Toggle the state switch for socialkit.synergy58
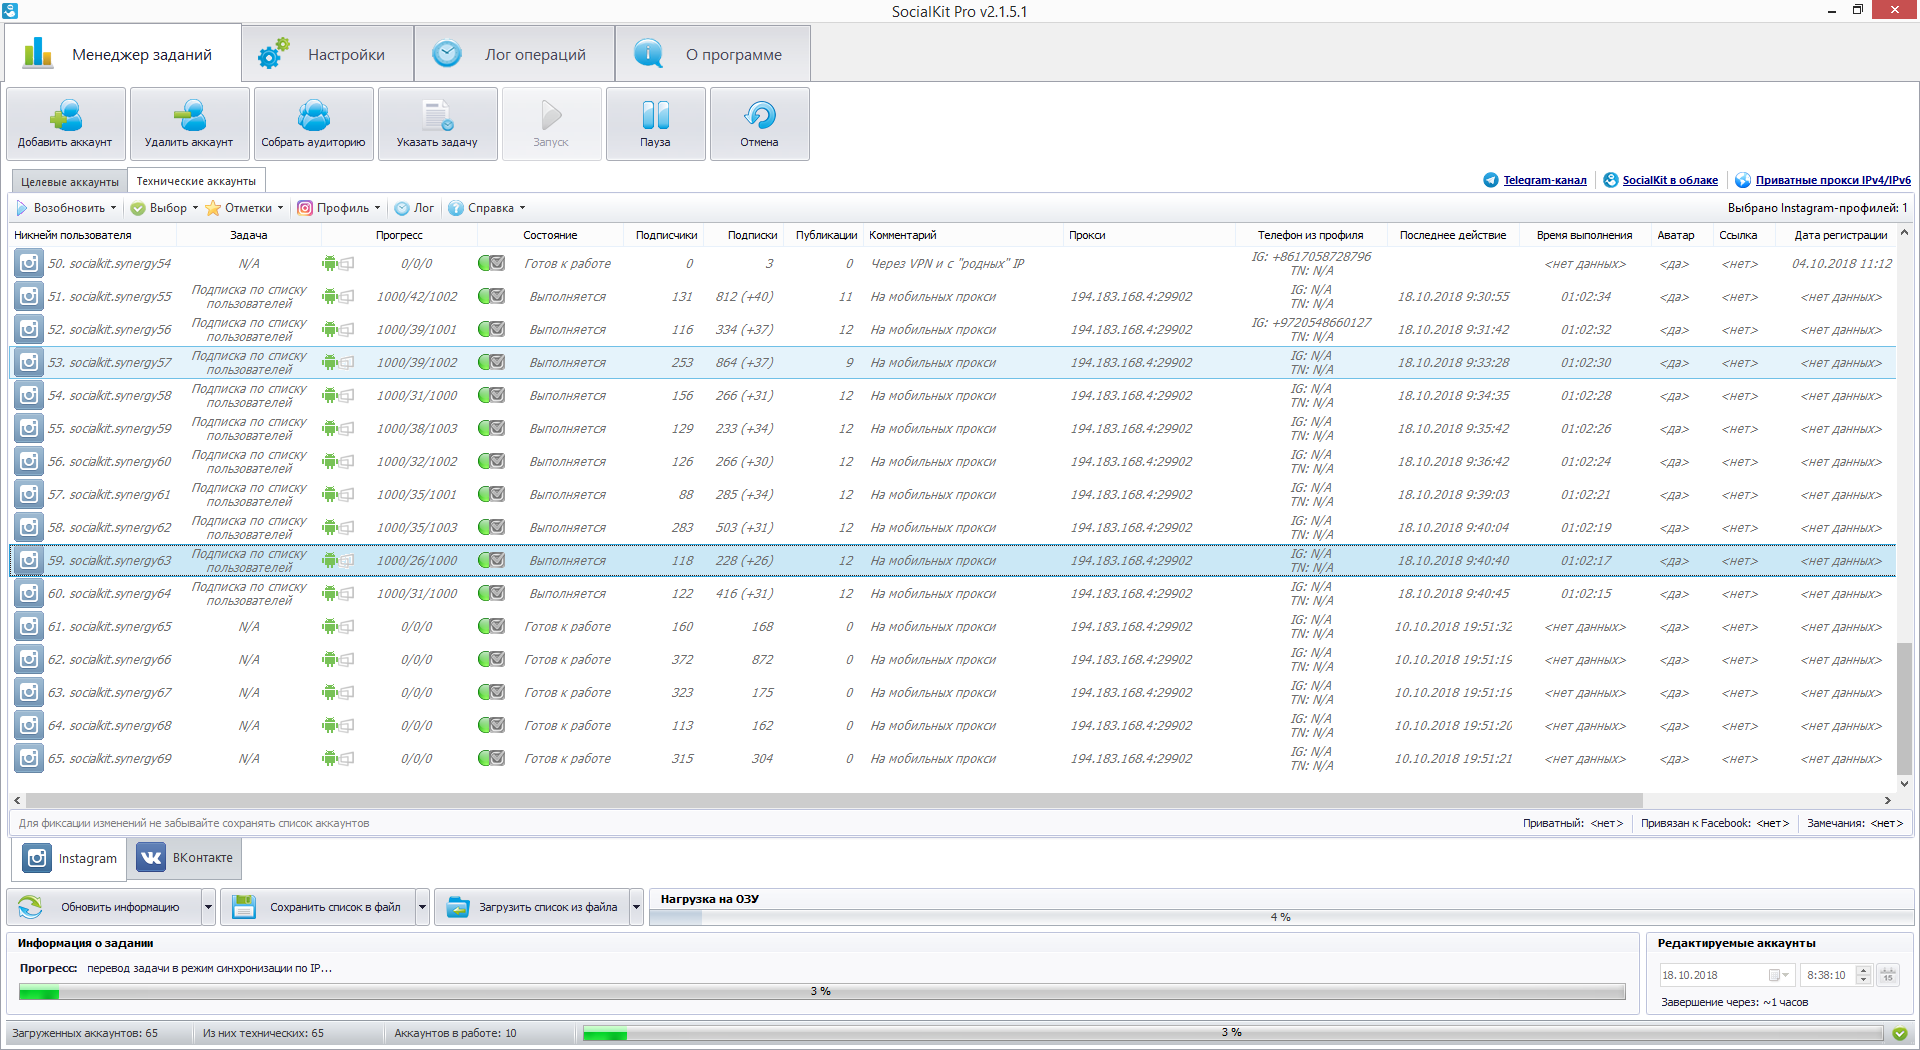The height and width of the screenshot is (1050, 1920). point(491,396)
